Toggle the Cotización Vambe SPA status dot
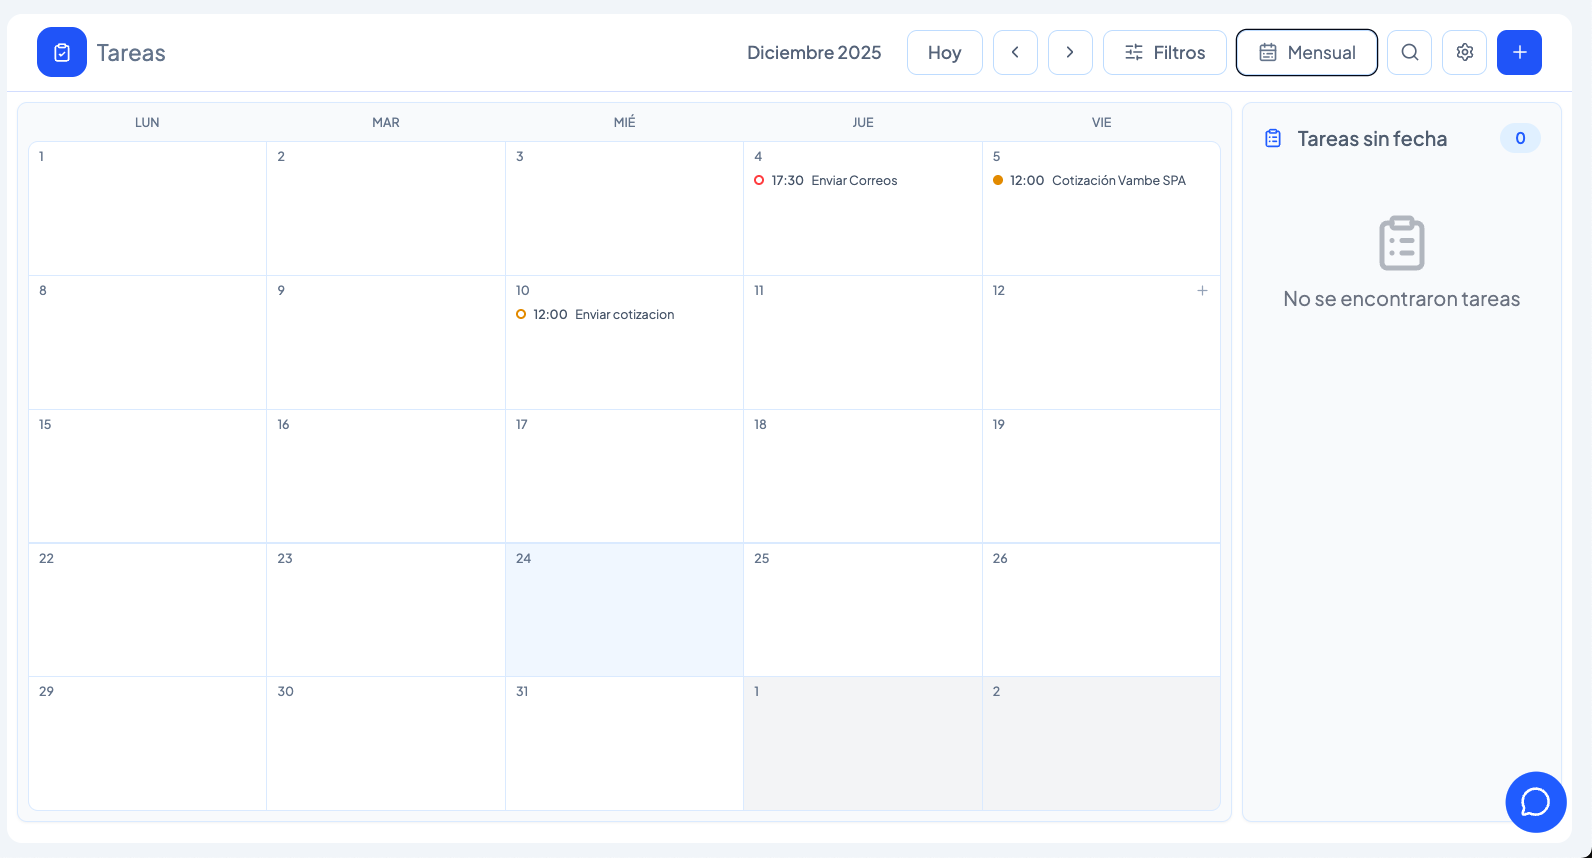Screen dimensions: 1592x858 pyautogui.click(x=998, y=181)
